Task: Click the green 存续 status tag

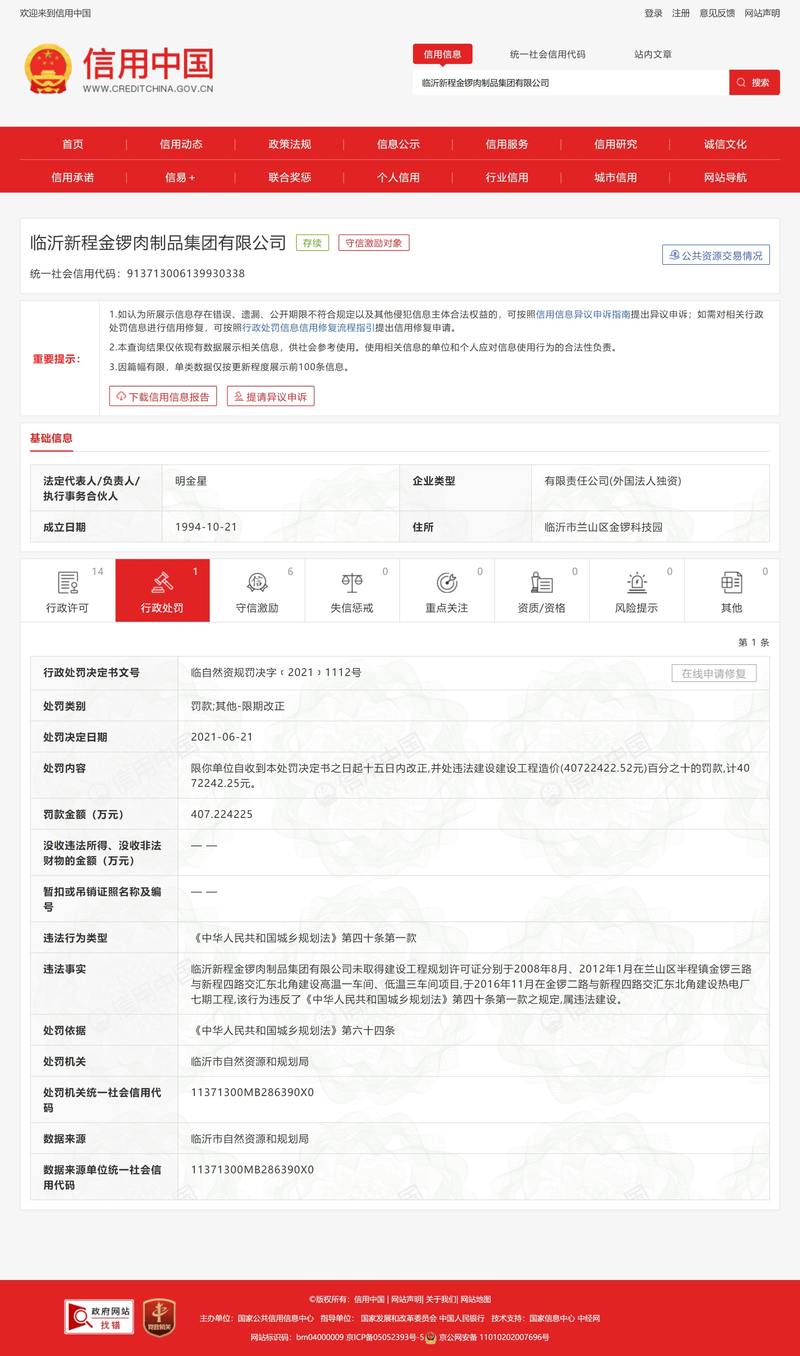Action: (312, 243)
